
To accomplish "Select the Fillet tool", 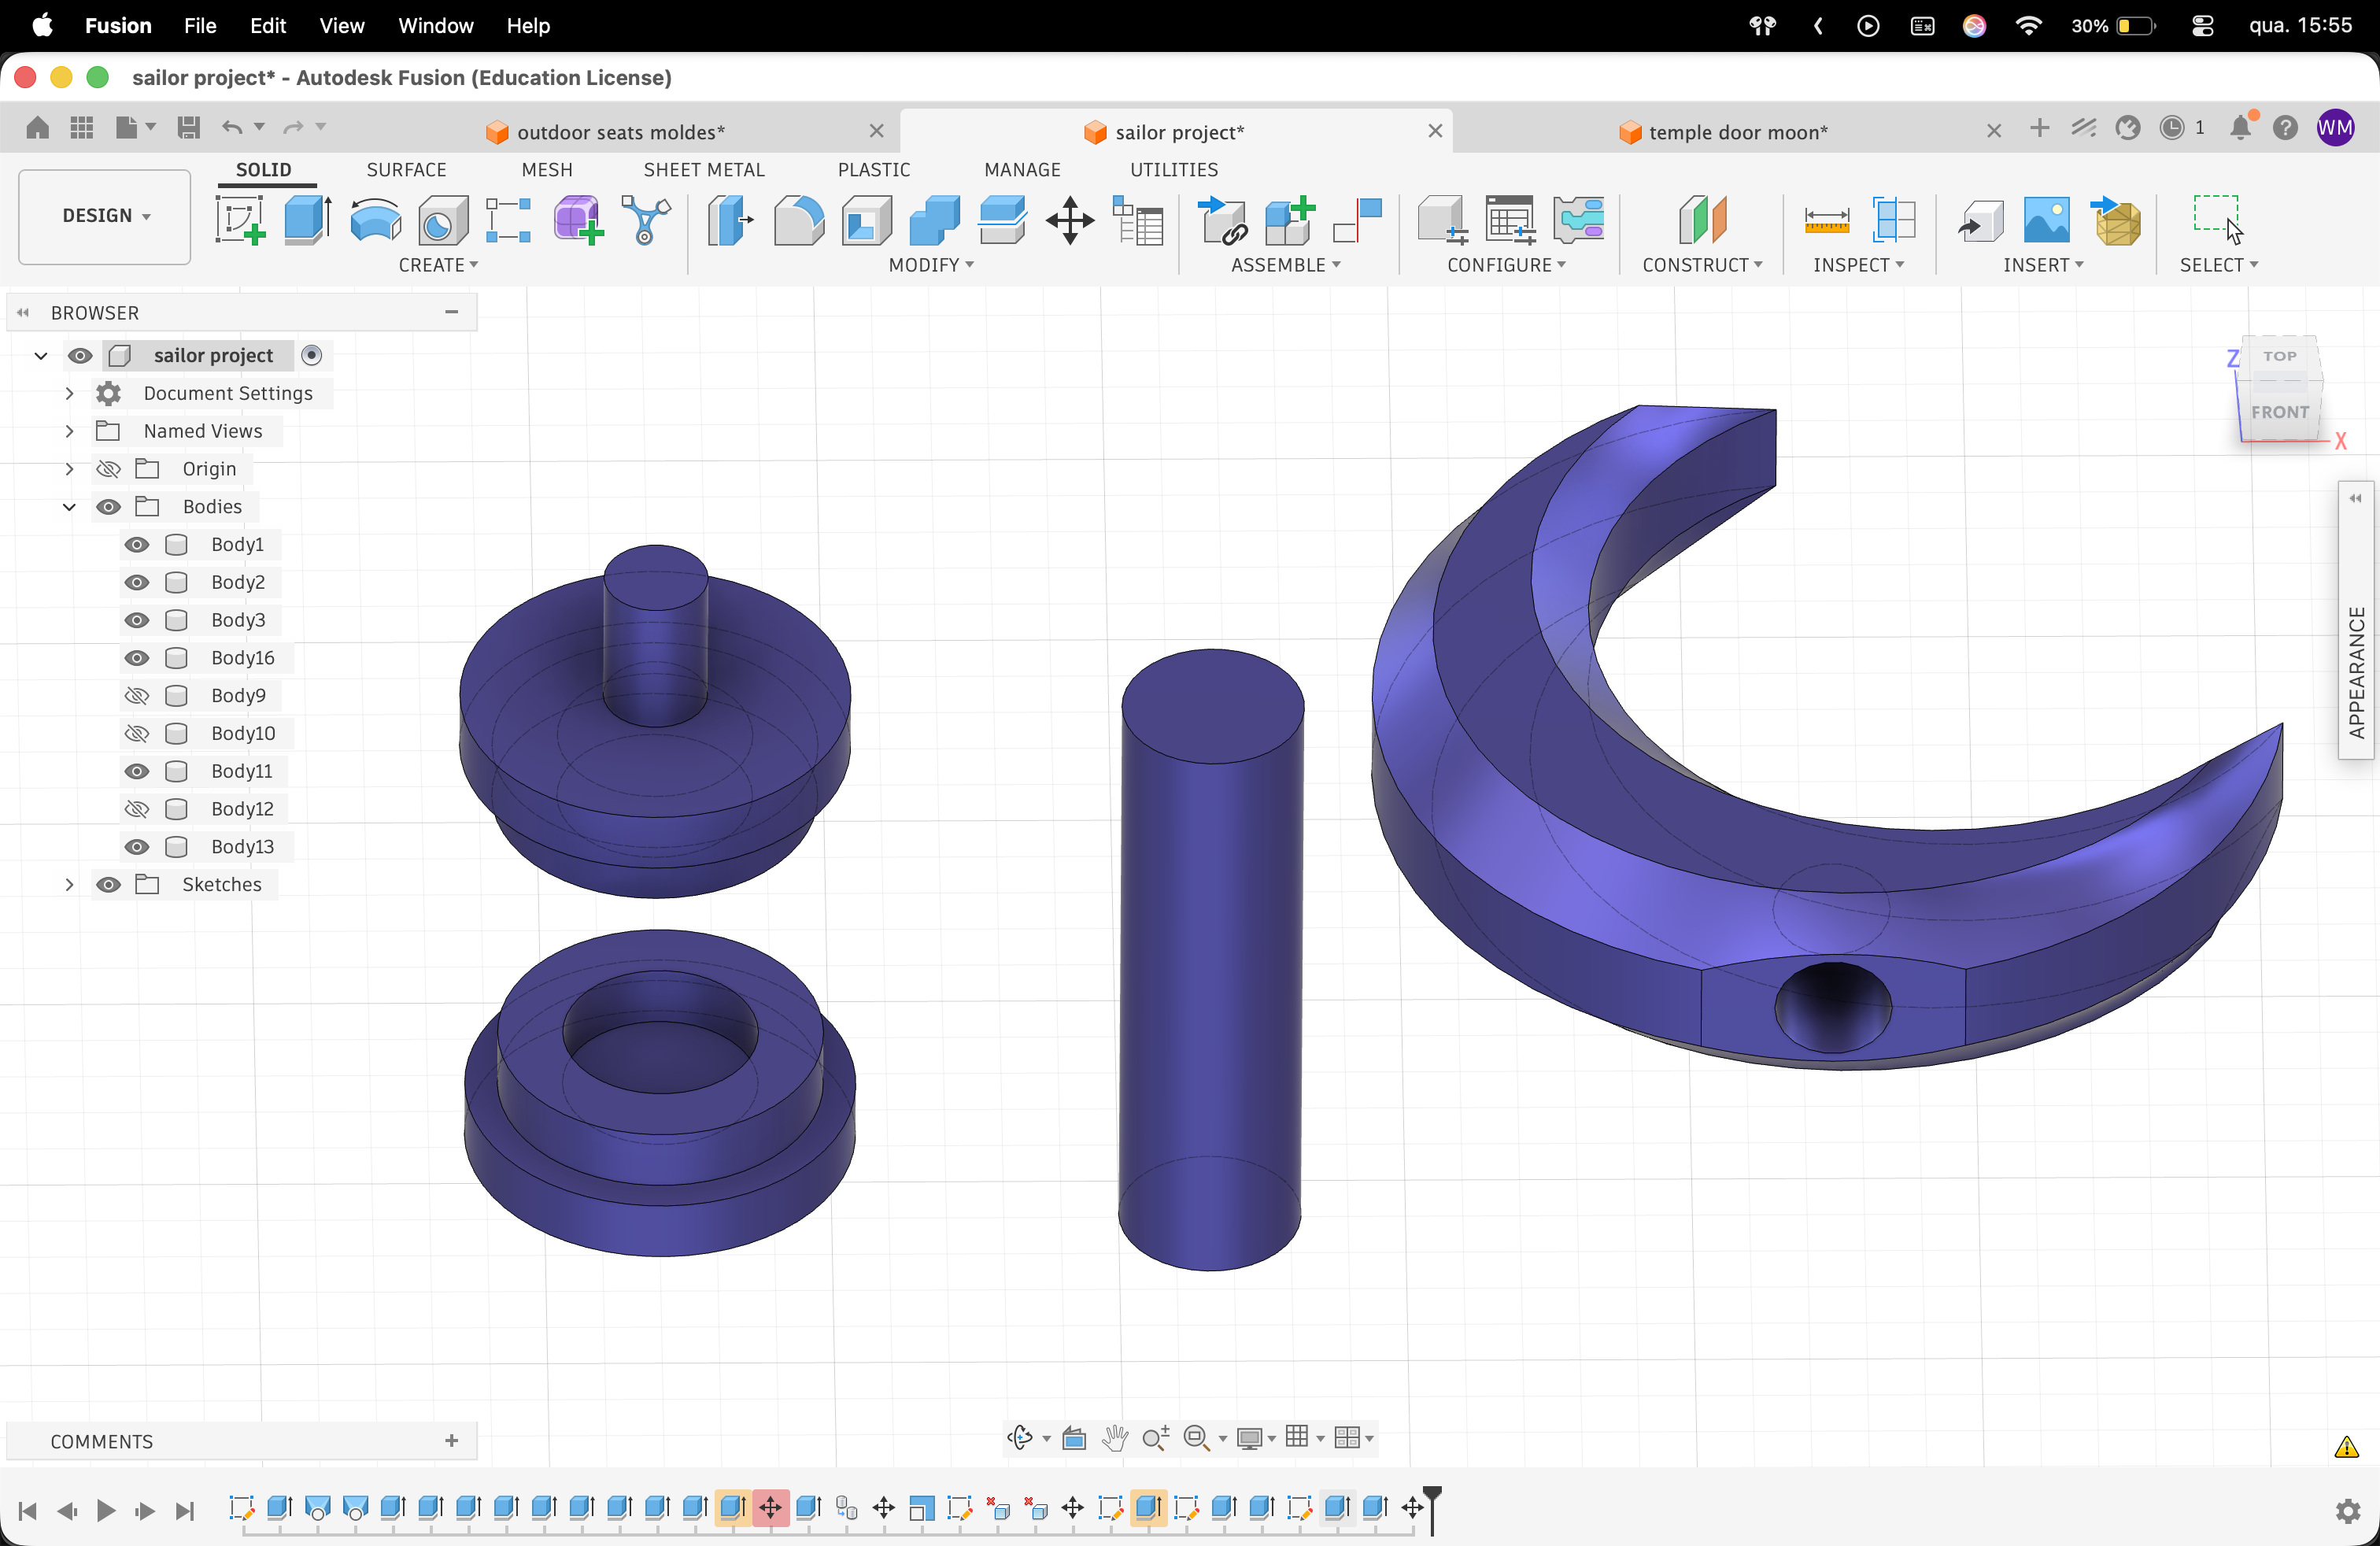I will pos(799,219).
